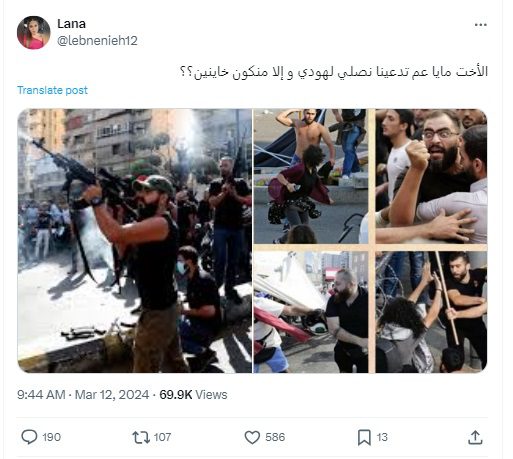Screen dimensions: 513x459
Task: Click the 69.9K Views count
Action: (193, 395)
